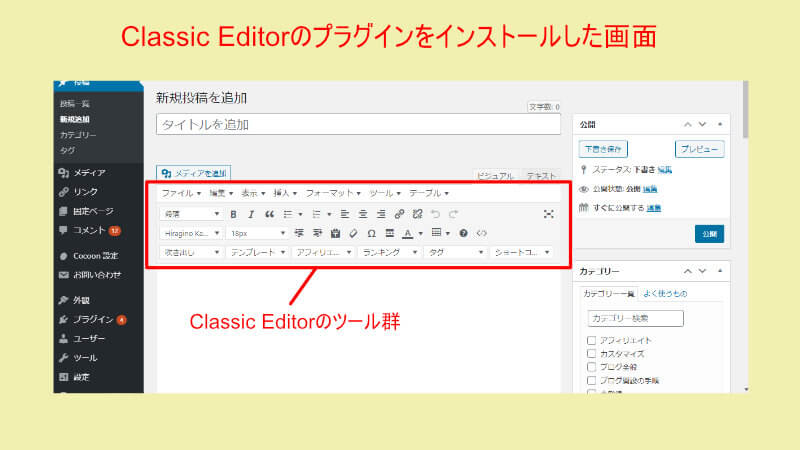Viewport: 800px width, 450px height.
Task: Decrease indent with the outdent icon
Action: pyautogui.click(x=299, y=233)
